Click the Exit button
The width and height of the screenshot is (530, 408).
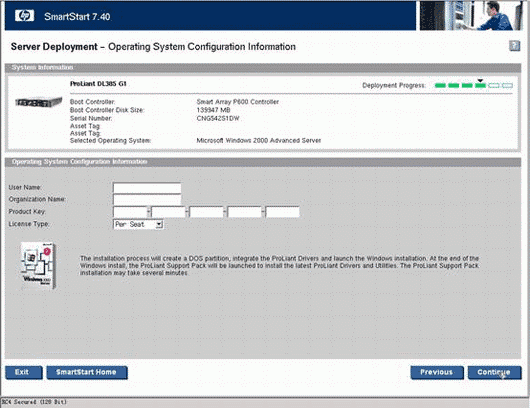click(24, 372)
